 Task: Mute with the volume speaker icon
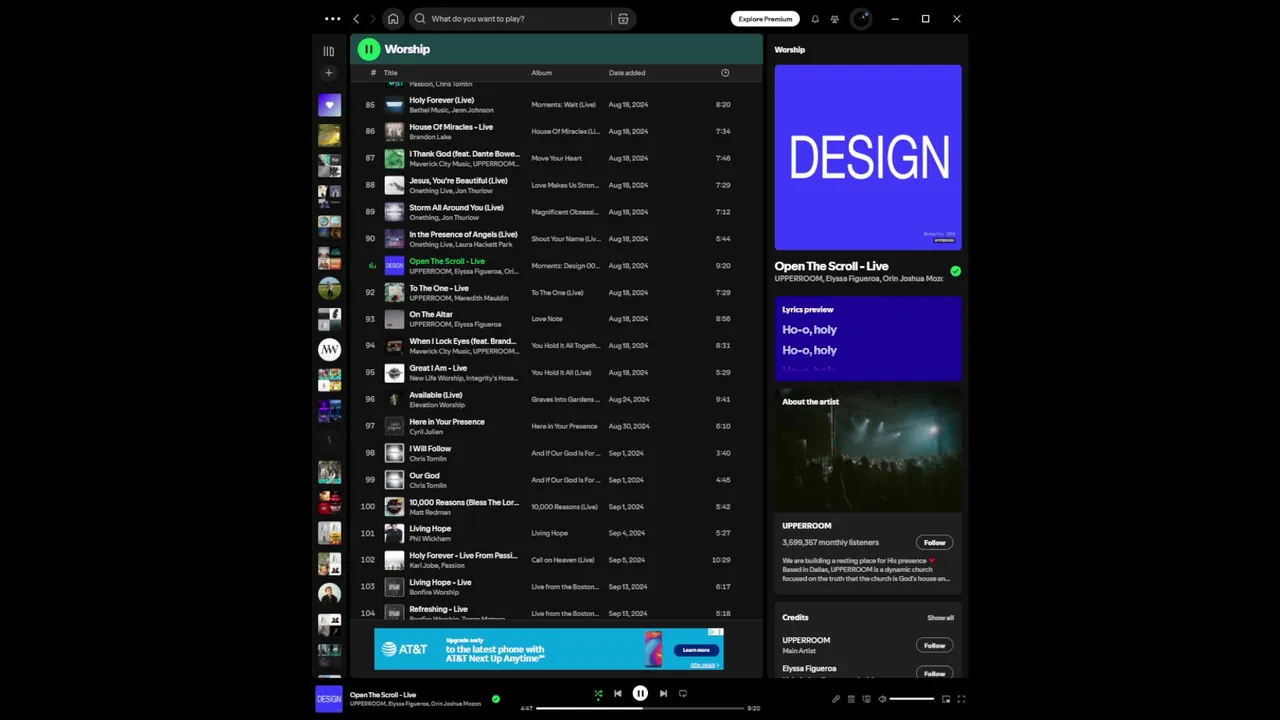882,699
